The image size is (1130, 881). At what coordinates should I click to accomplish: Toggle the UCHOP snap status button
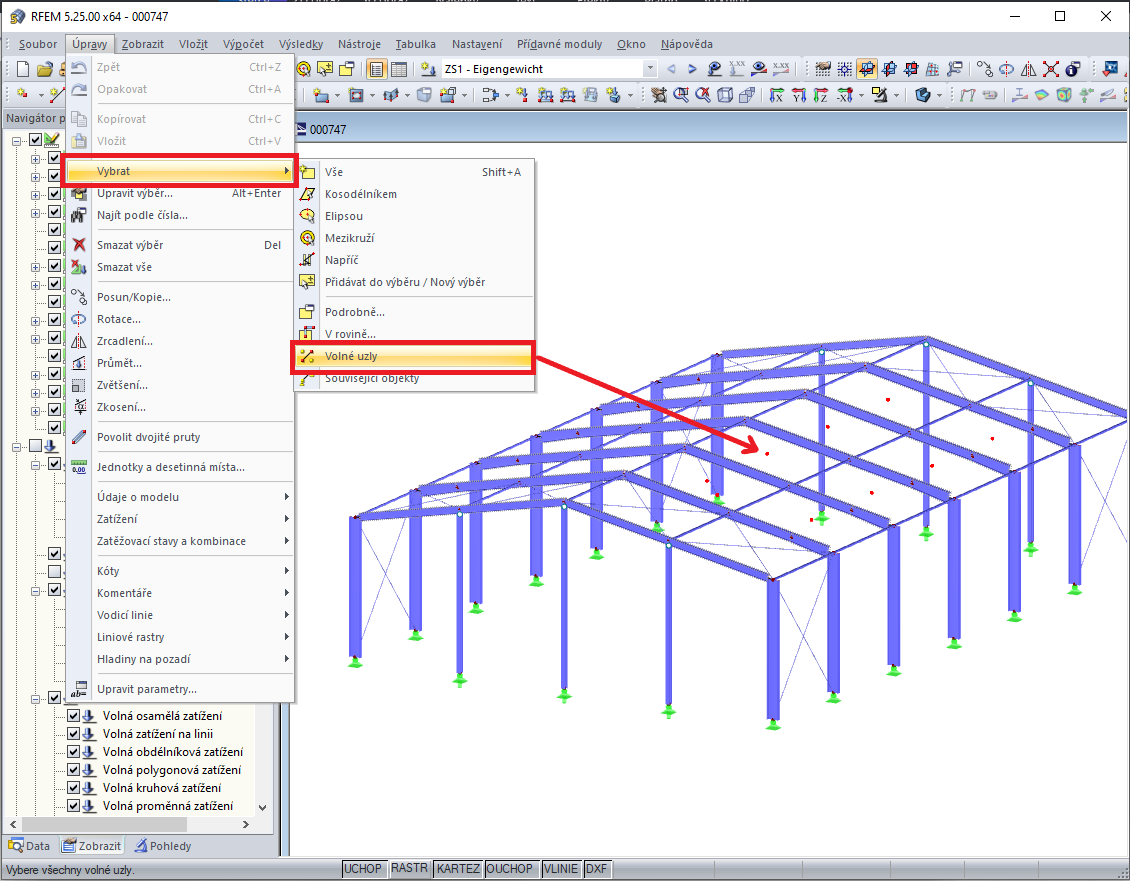[362, 869]
